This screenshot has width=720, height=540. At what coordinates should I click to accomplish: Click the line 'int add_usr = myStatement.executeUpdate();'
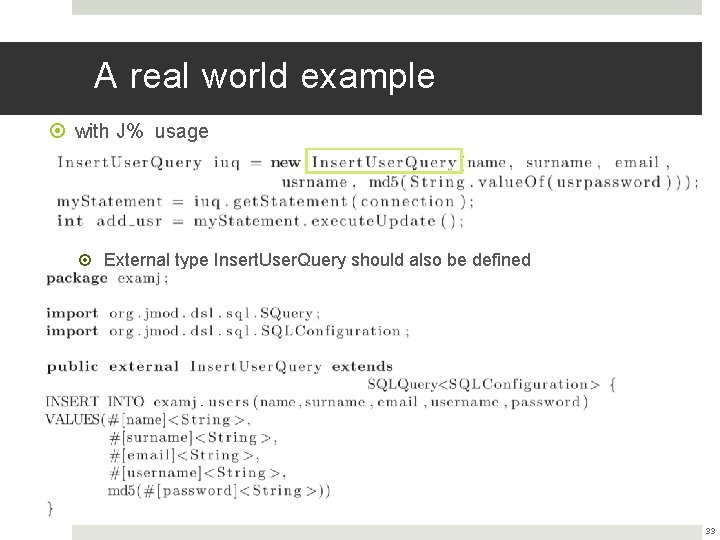(260, 221)
